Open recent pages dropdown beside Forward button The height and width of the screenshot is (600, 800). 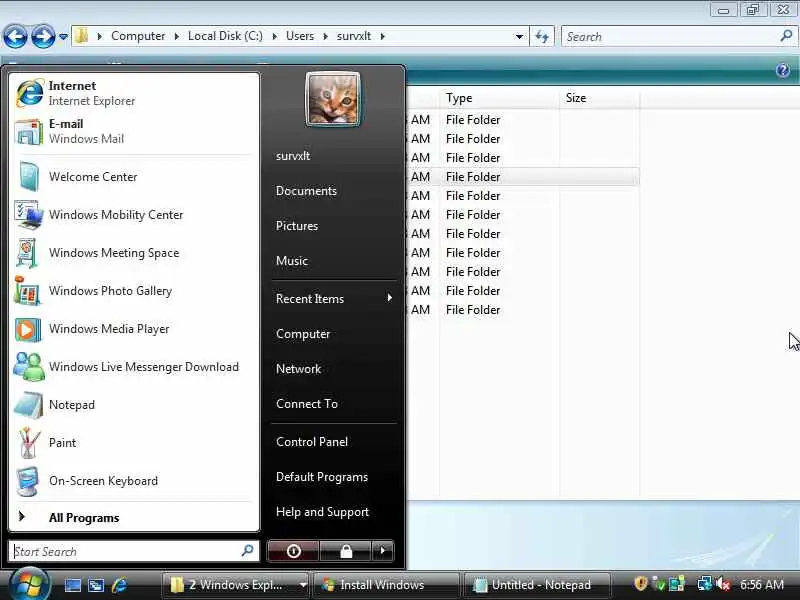pos(63,37)
